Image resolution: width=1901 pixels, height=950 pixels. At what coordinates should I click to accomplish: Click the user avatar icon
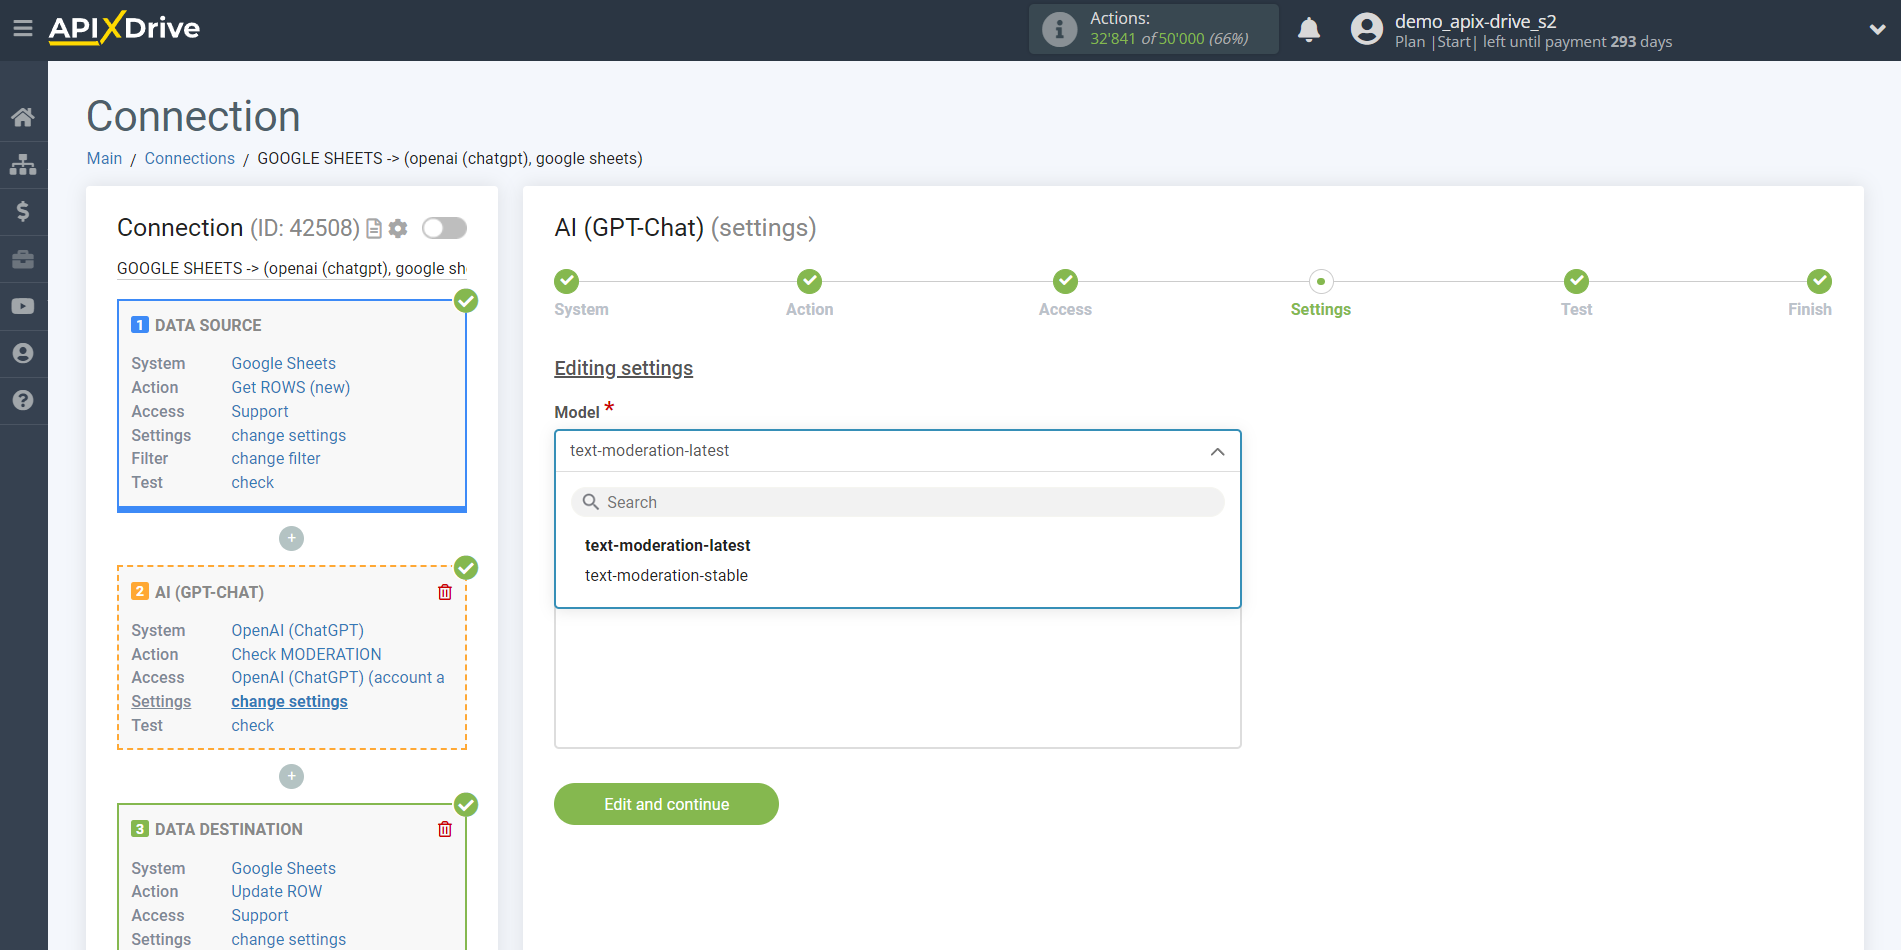point(1366,29)
